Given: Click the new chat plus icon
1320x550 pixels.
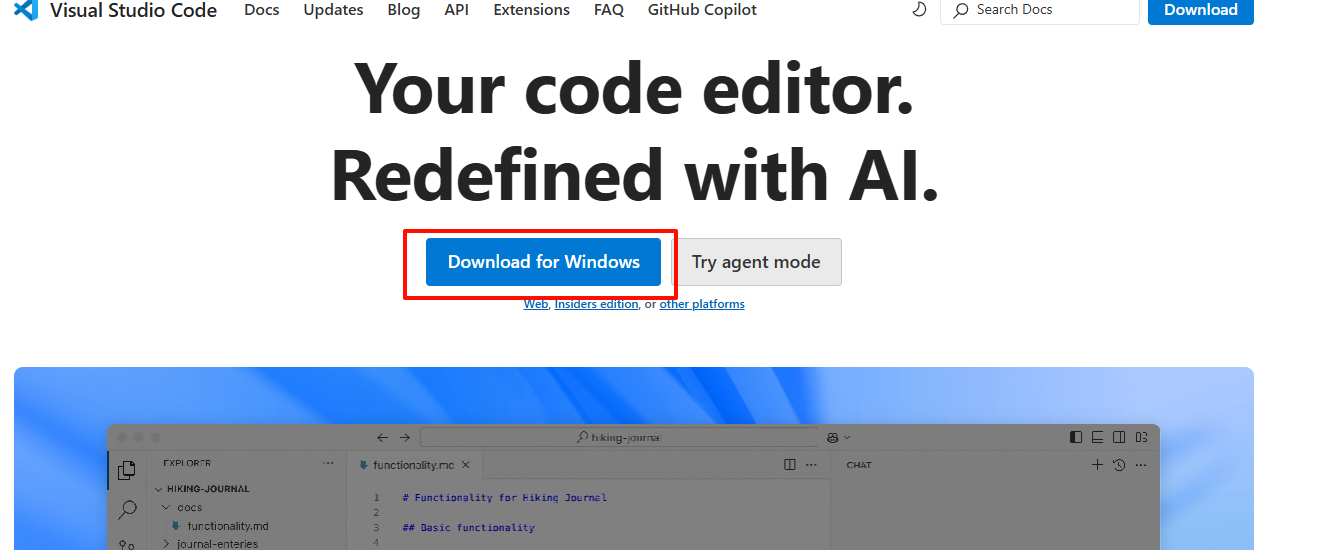Looking at the screenshot, I should (1097, 465).
